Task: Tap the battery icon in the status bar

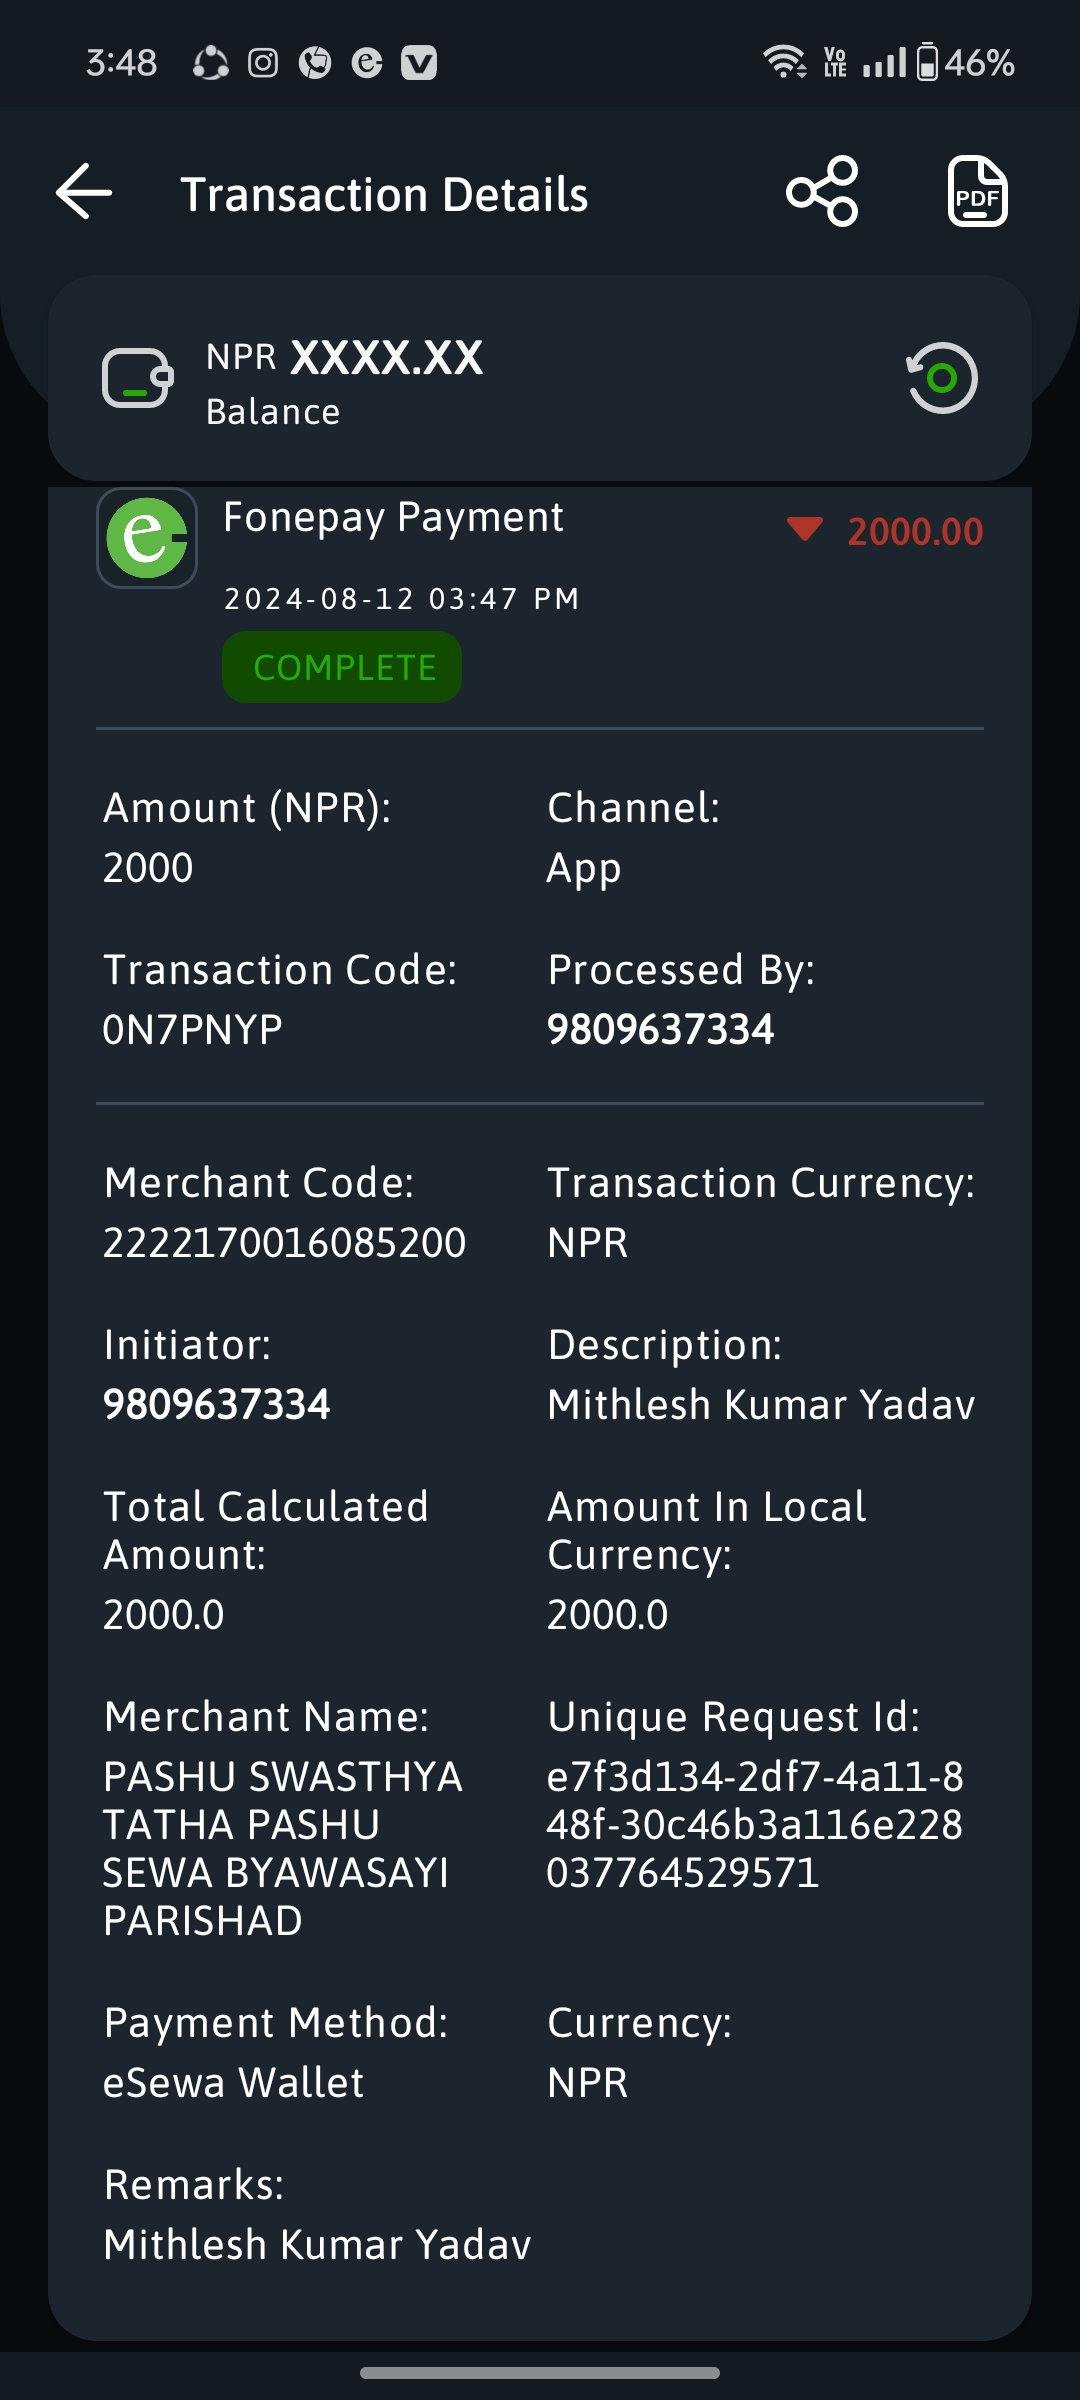Action: 927,62
